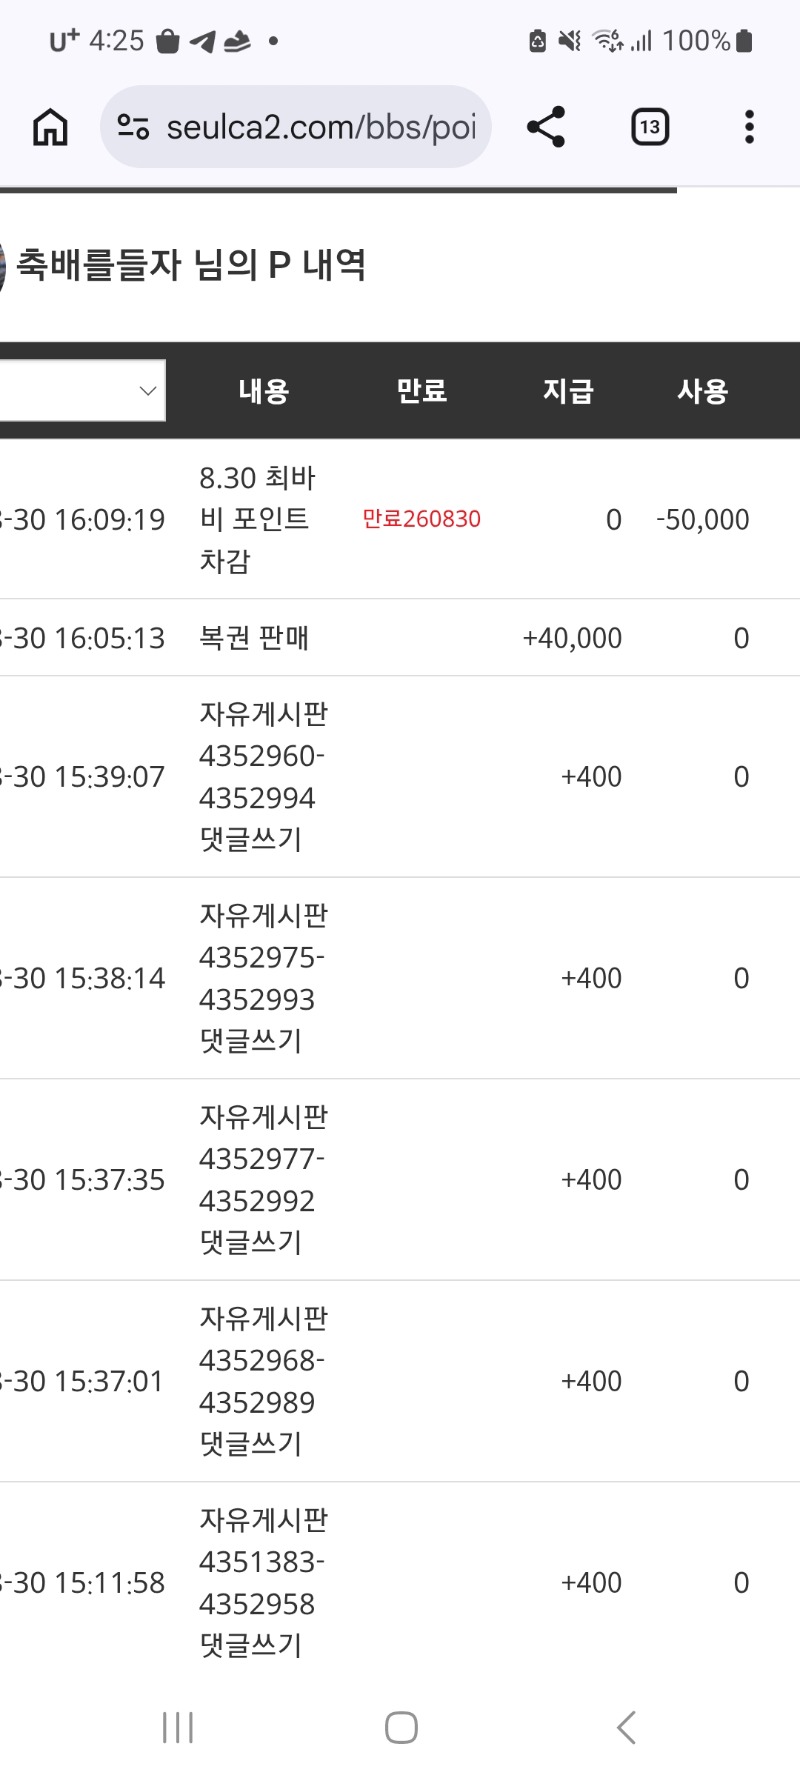This screenshot has height=1778, width=800.
Task: Tap the browser home icon
Action: (x=50, y=127)
